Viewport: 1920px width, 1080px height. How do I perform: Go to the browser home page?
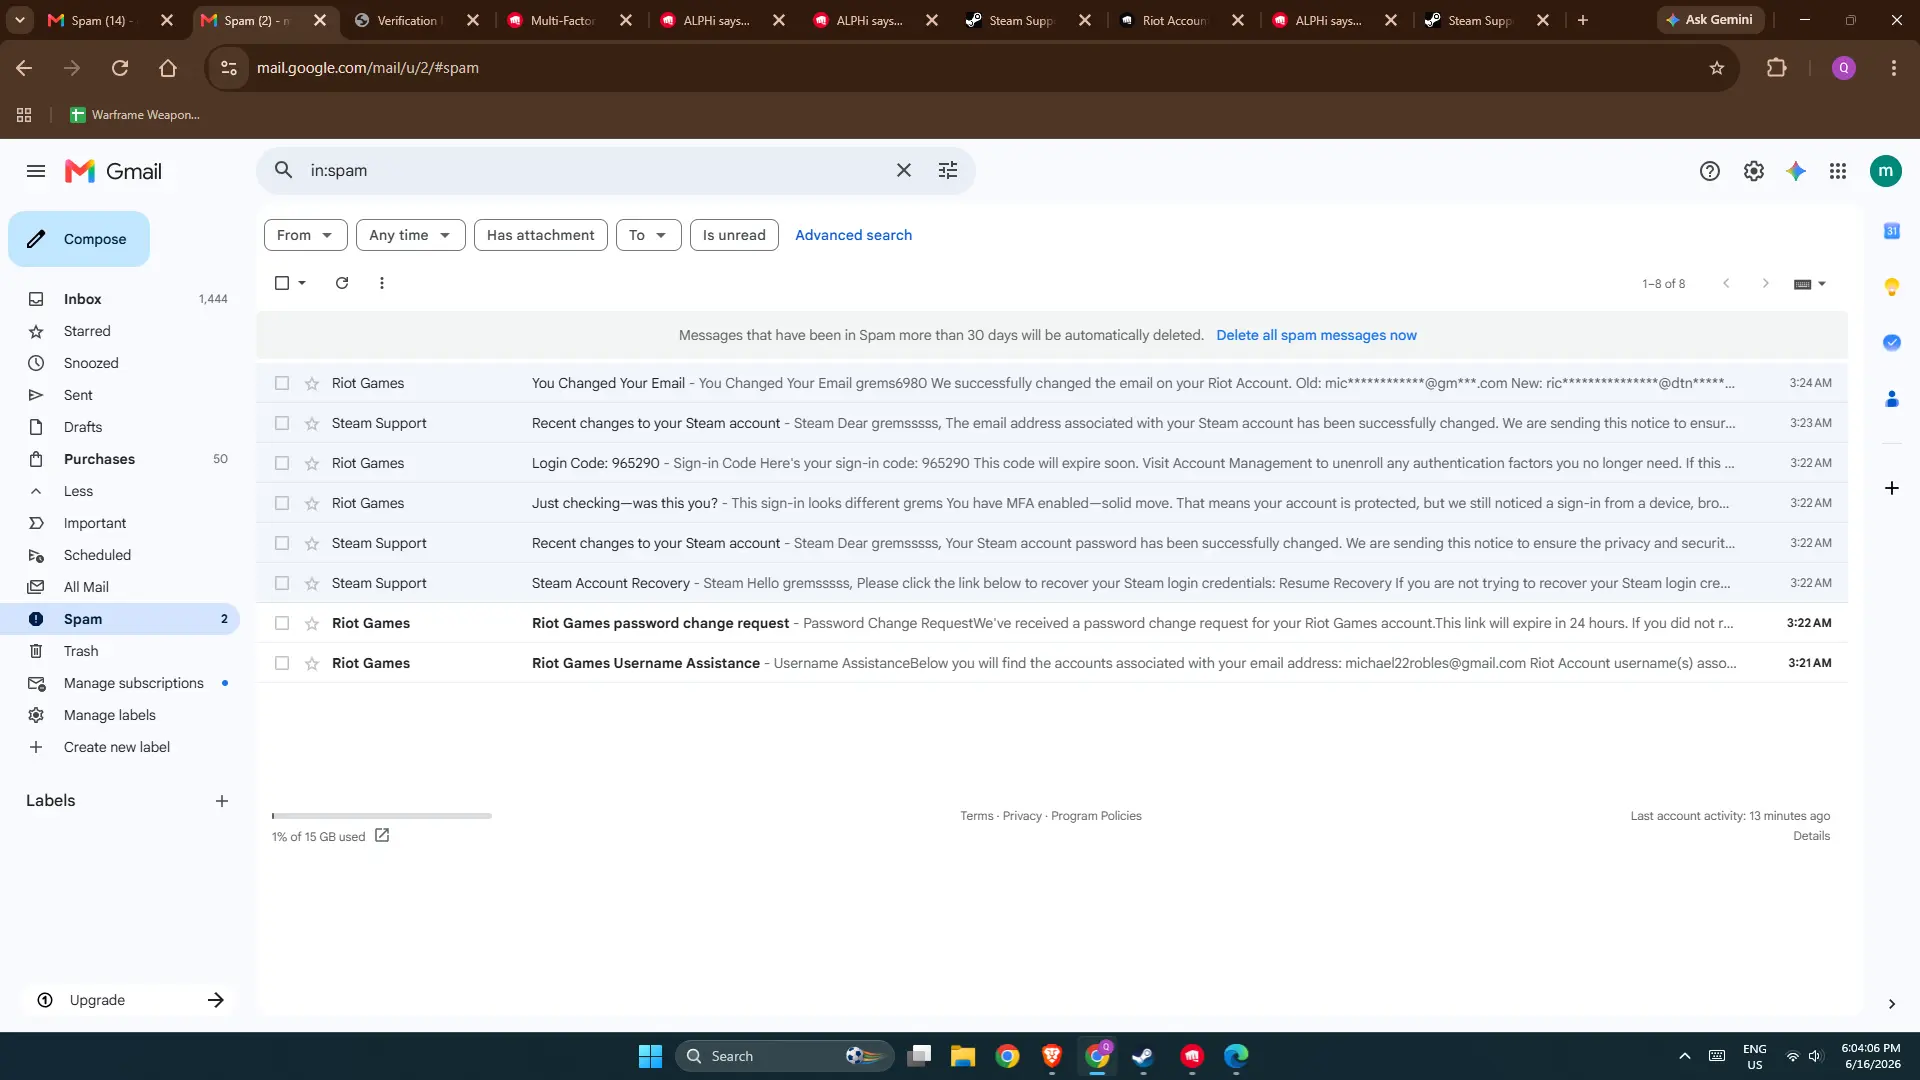pyautogui.click(x=168, y=68)
